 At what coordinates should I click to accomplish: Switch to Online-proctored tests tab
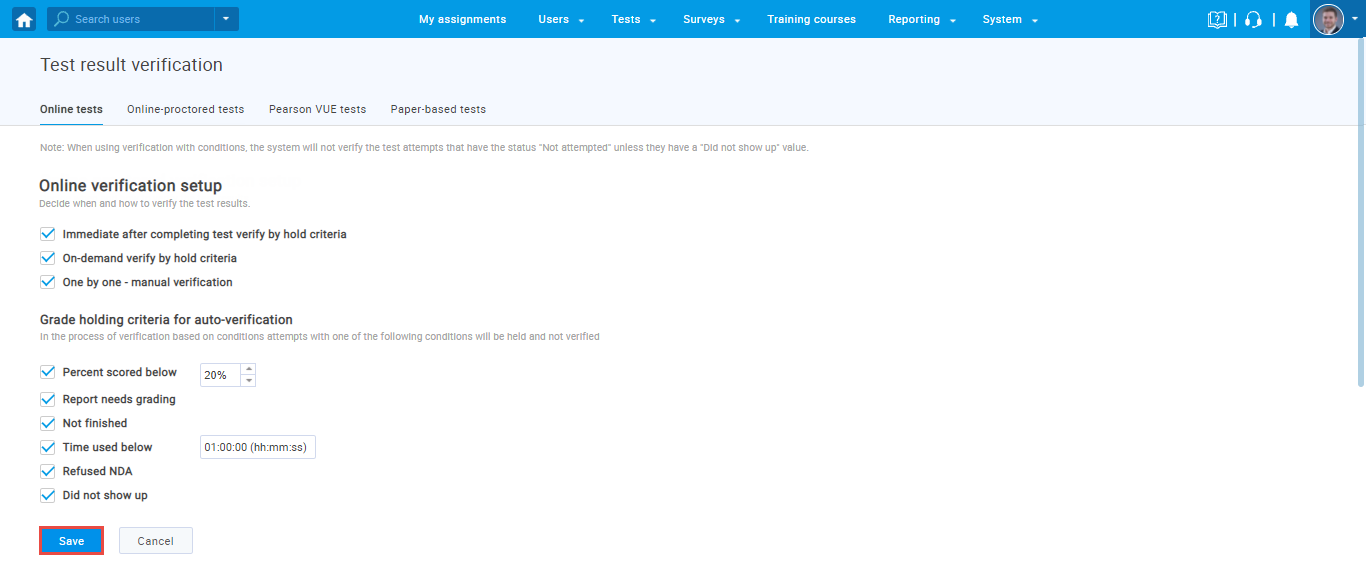185,109
